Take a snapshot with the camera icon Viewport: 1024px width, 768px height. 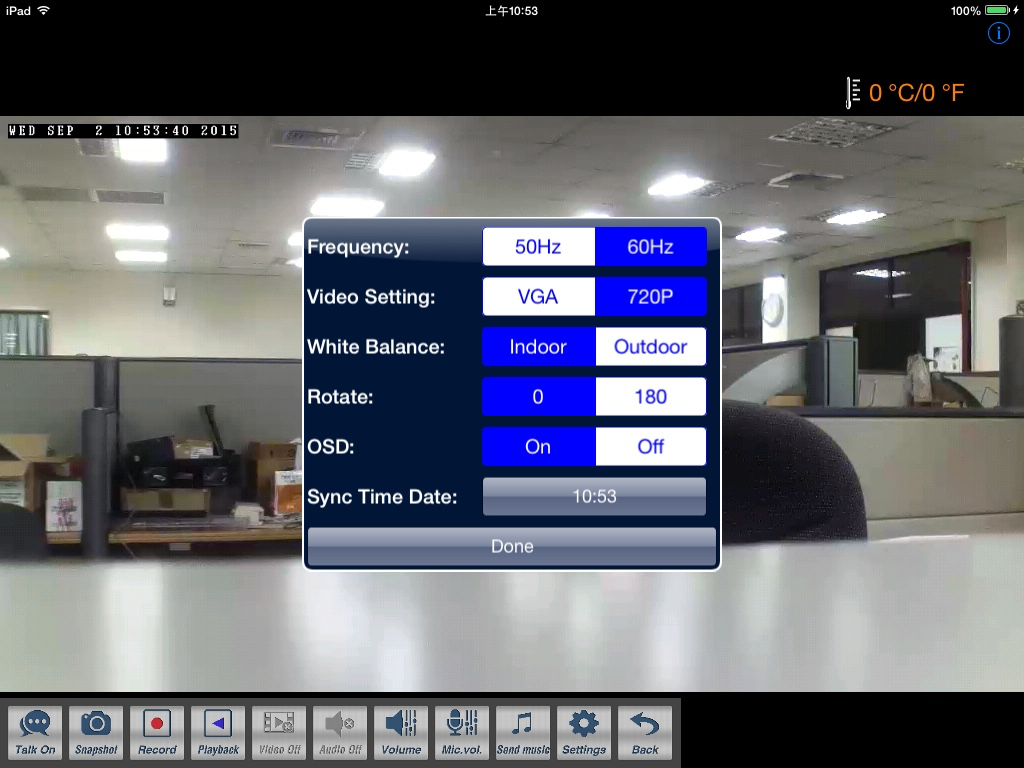click(x=96, y=732)
